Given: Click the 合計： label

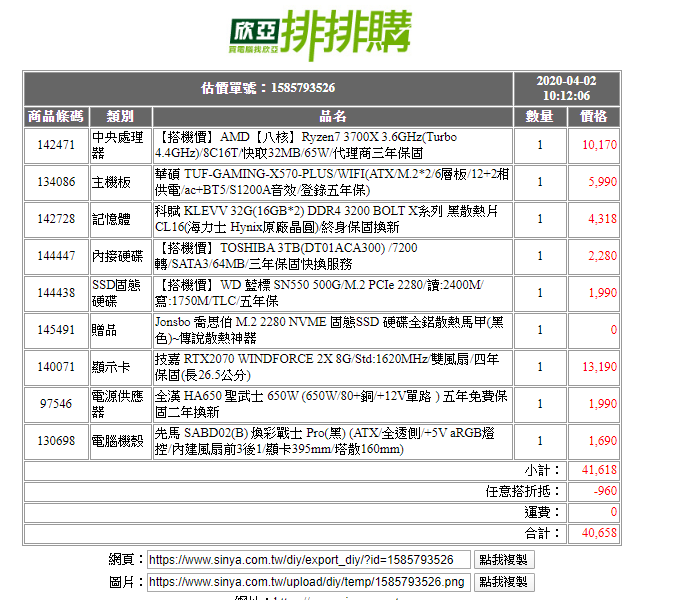Looking at the screenshot, I should [542, 533].
